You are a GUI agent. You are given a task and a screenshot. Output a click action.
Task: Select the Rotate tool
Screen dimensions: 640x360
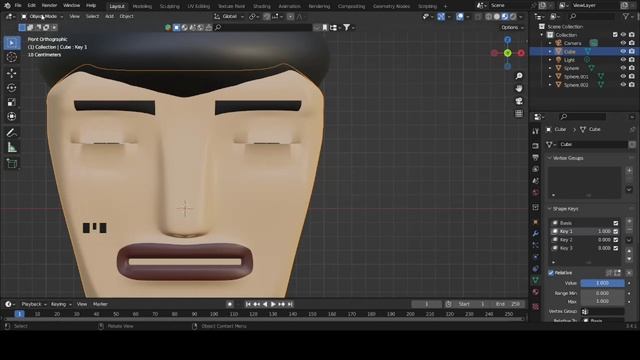click(12, 88)
